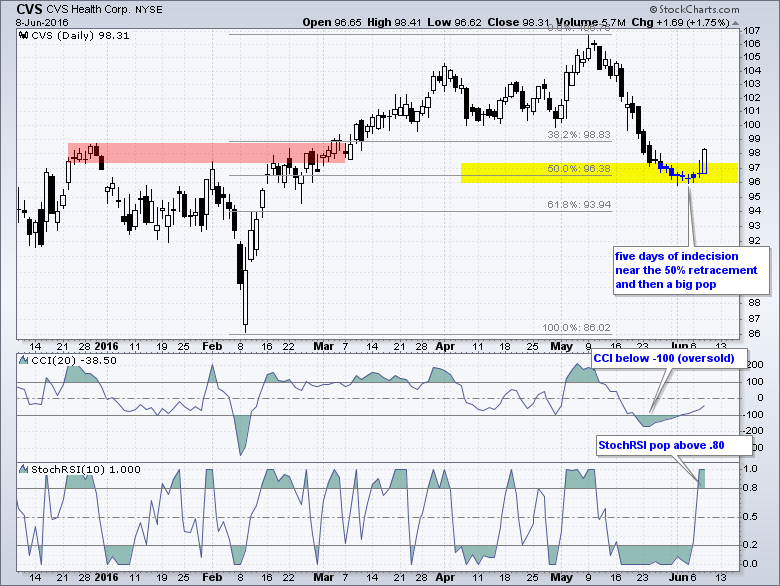Click the yellow 50% retracement zone
The height and width of the screenshot is (586, 780).
(599, 173)
